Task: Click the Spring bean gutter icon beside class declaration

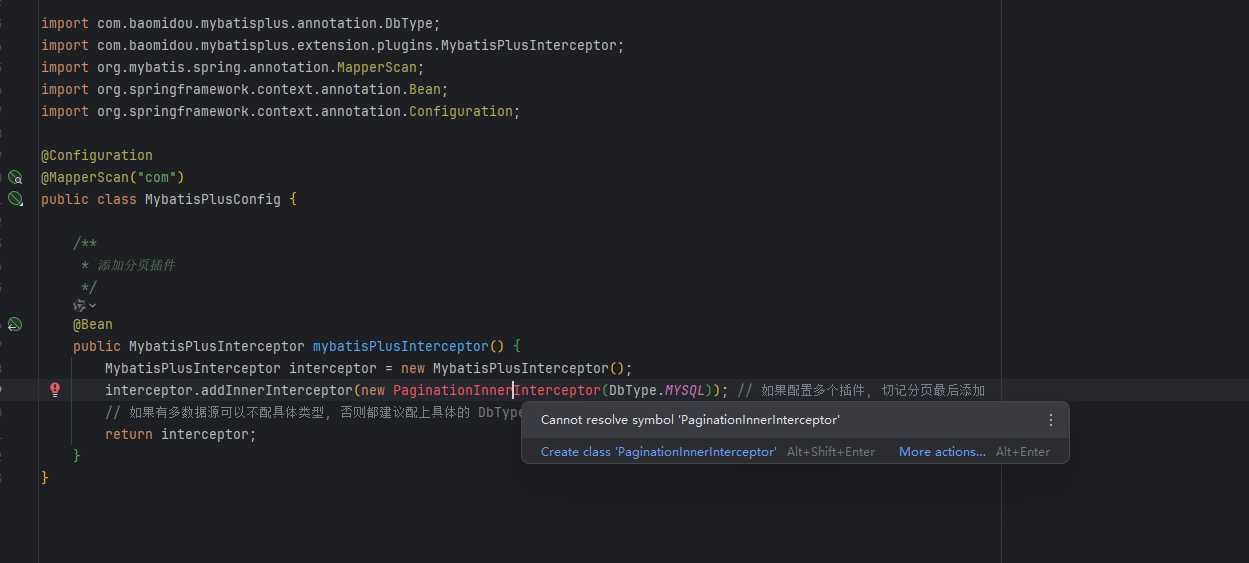Action: click(15, 199)
